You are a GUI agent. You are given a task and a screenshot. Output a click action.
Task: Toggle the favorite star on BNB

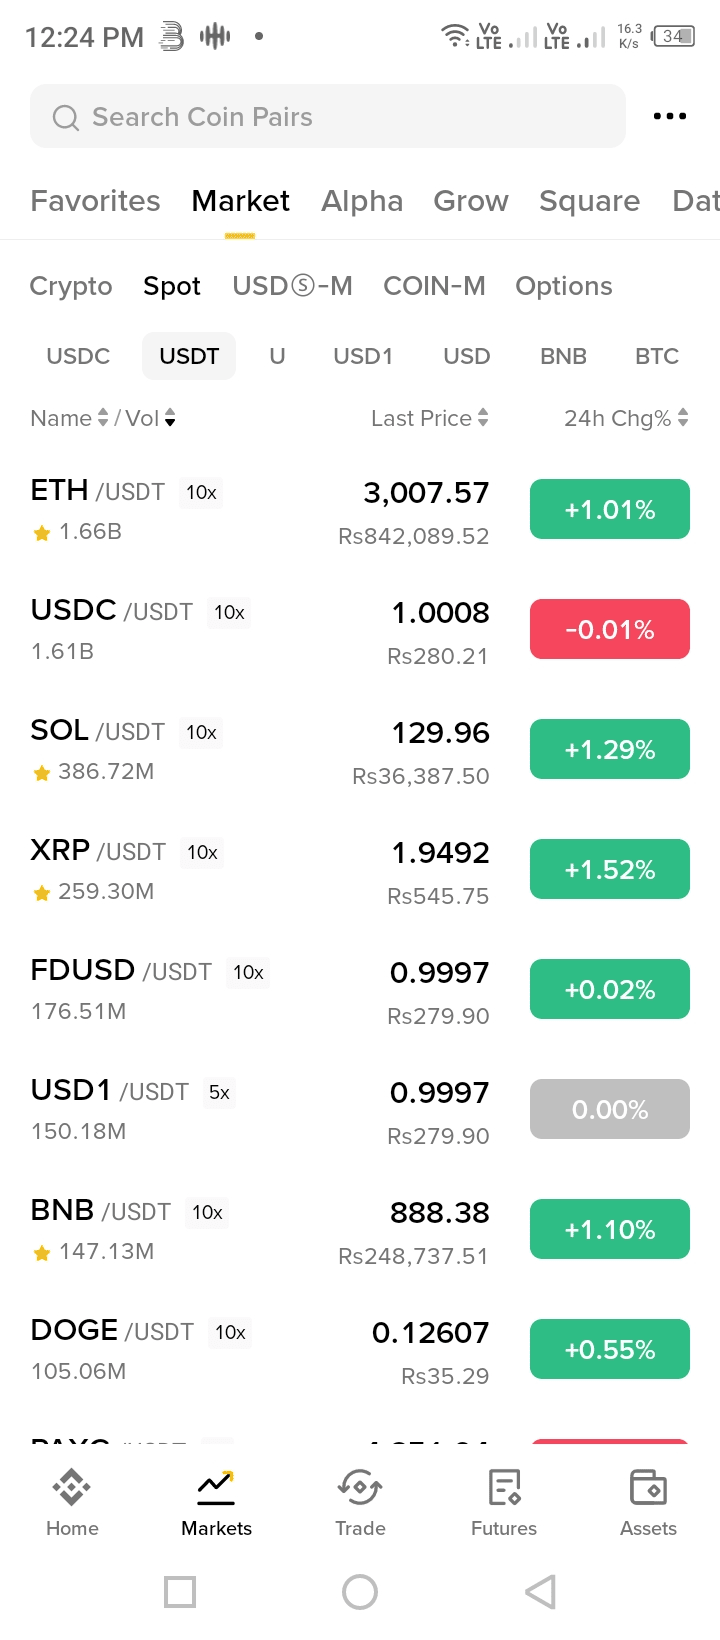click(x=42, y=1253)
